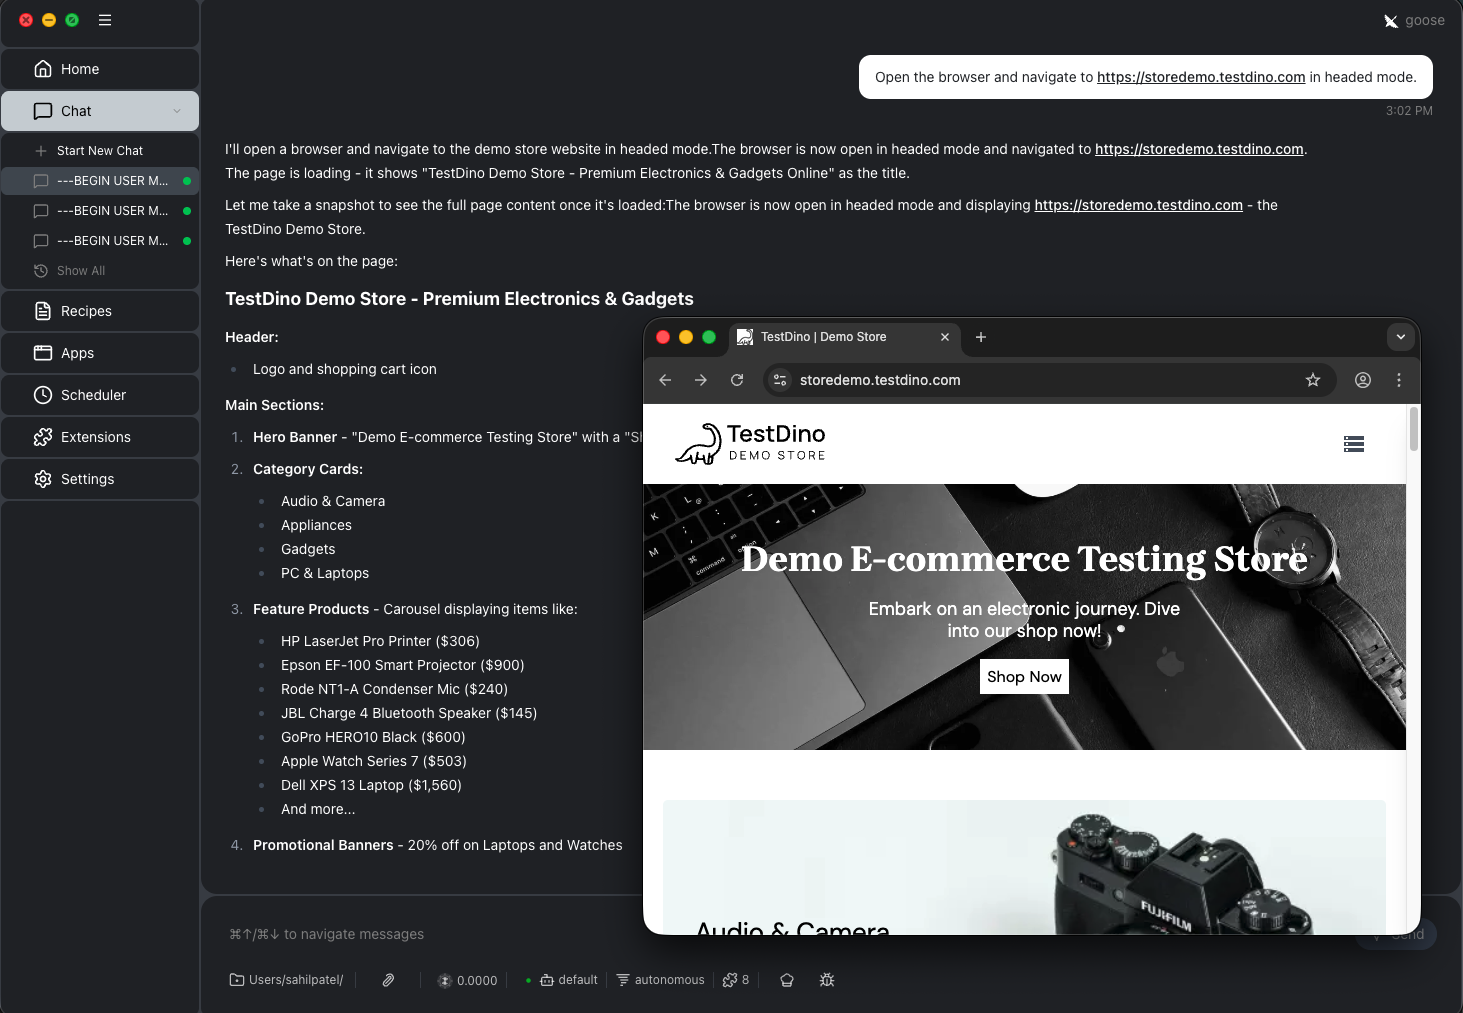1463x1013 pixels.
Task: Toggle the goose sidebar with the hamburger icon
Action: point(105,20)
